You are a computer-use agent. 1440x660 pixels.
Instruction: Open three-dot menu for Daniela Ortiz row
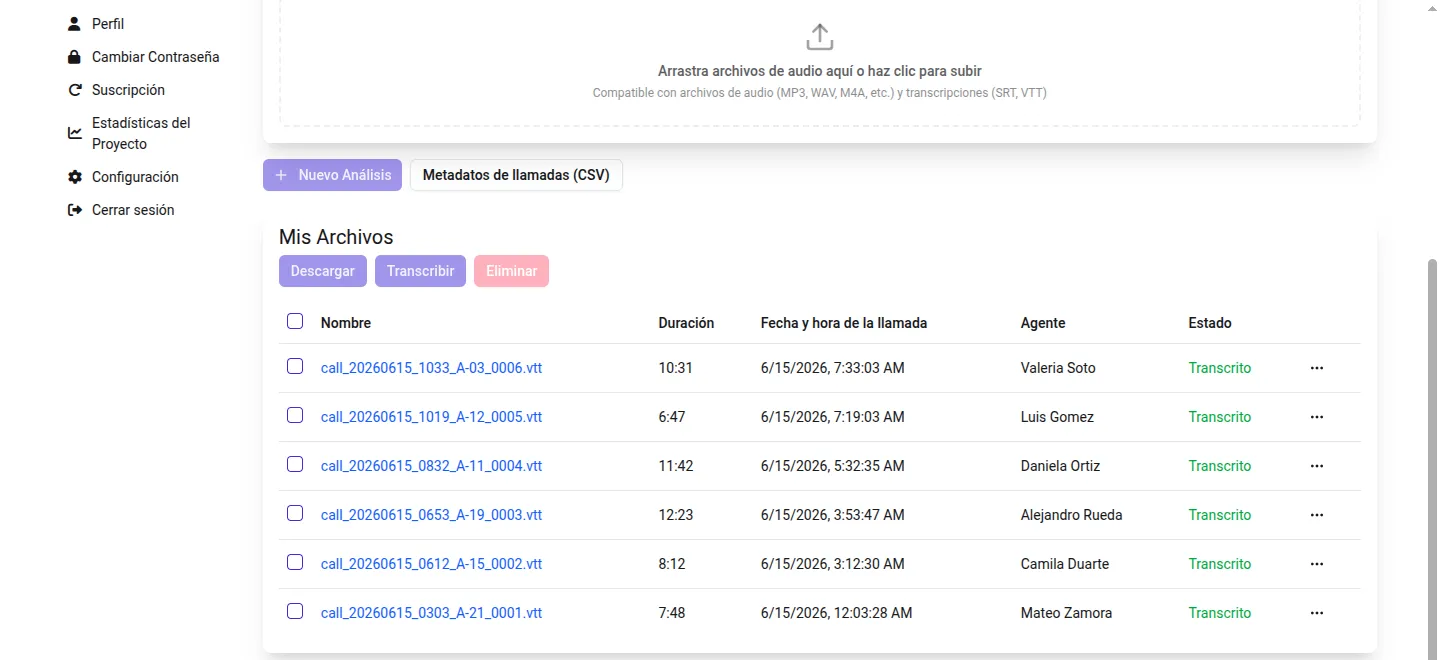[1317, 466]
